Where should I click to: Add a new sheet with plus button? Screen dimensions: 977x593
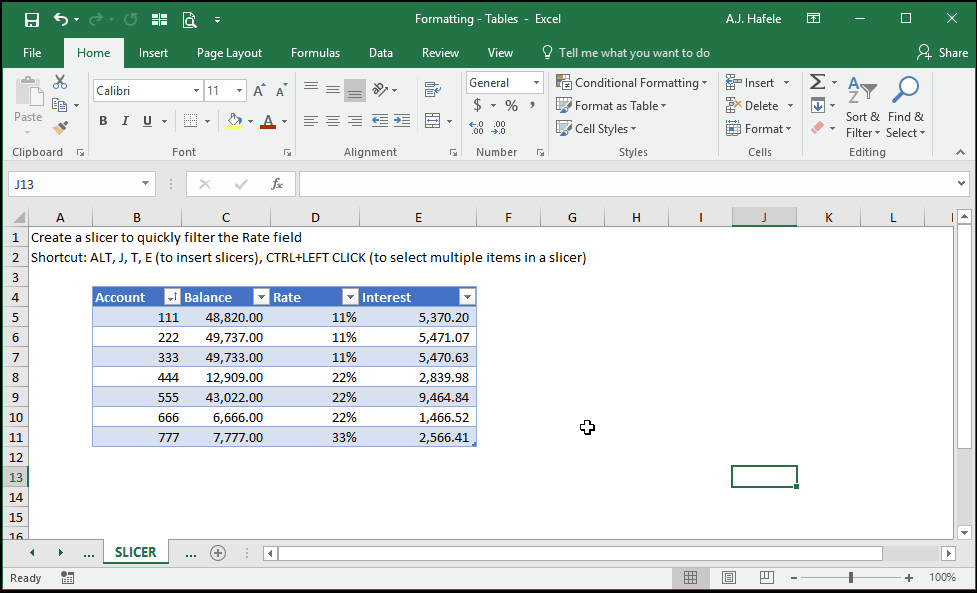(x=217, y=553)
